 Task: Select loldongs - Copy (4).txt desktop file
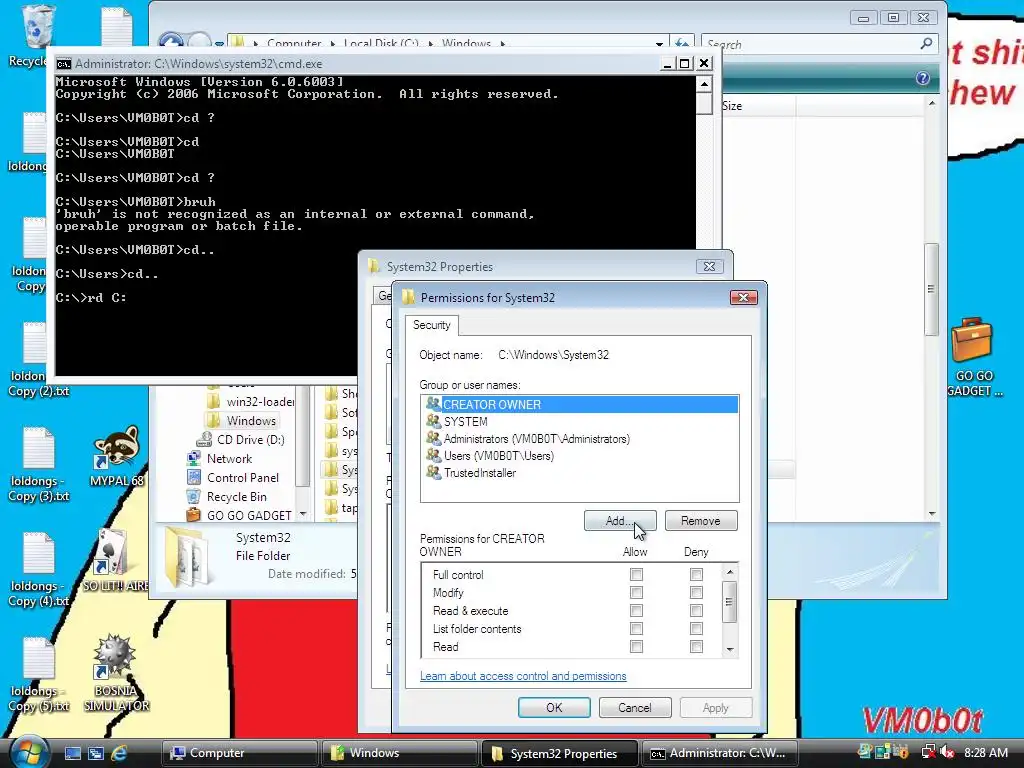point(39,569)
